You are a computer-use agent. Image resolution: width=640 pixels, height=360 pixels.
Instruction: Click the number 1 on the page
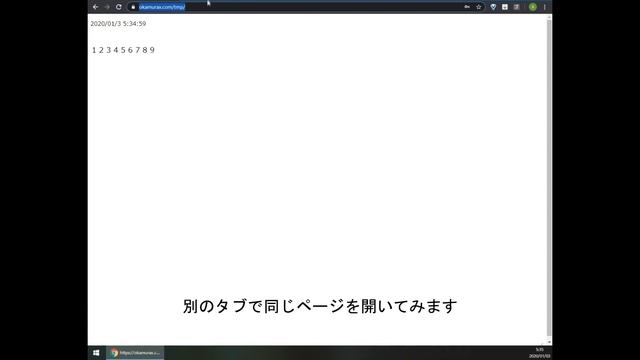[94, 50]
